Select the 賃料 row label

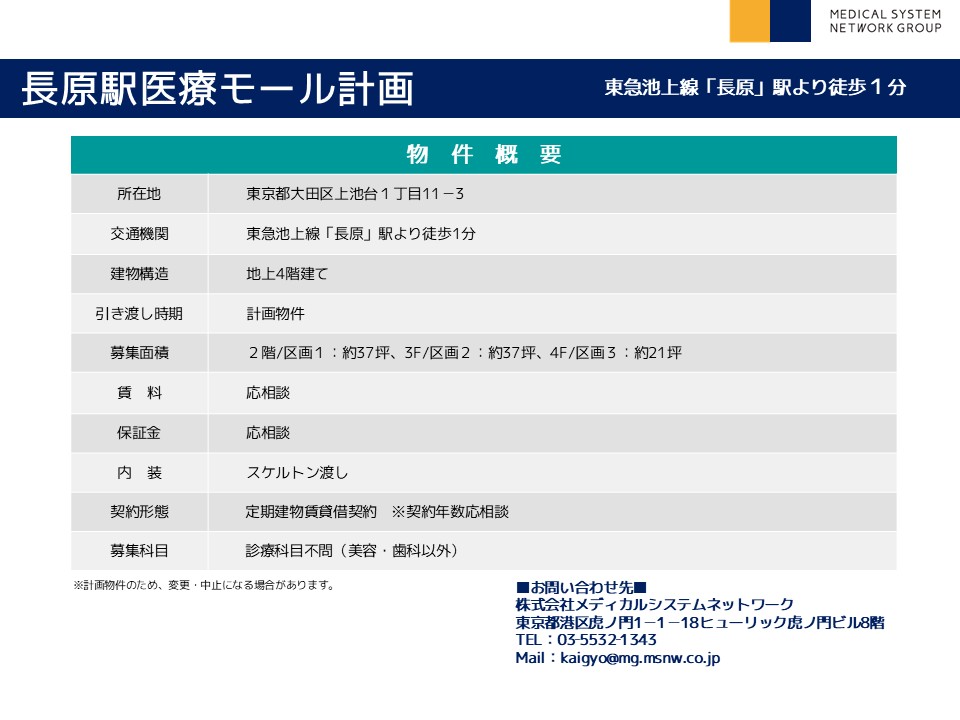click(x=139, y=393)
